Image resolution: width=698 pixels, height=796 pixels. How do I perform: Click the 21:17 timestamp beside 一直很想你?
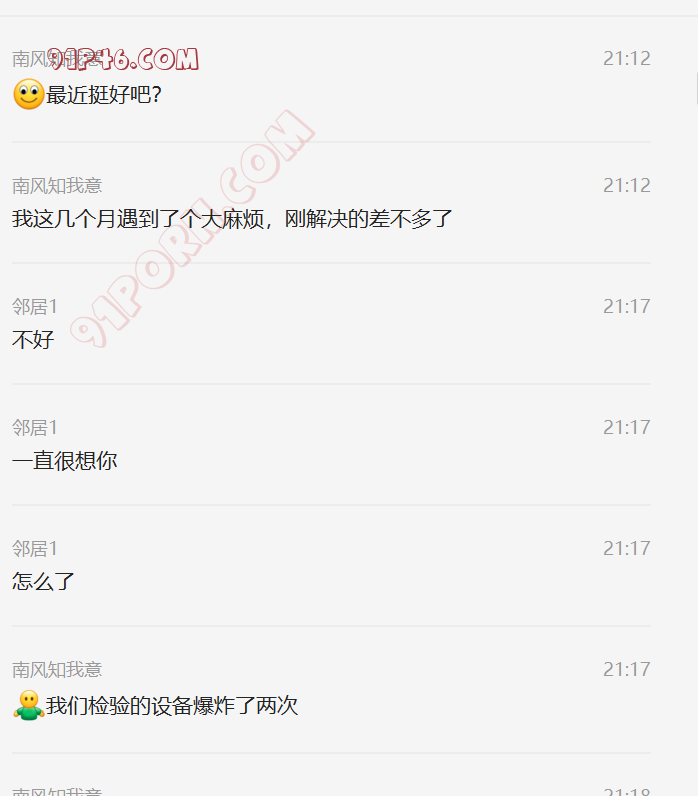[x=627, y=428]
